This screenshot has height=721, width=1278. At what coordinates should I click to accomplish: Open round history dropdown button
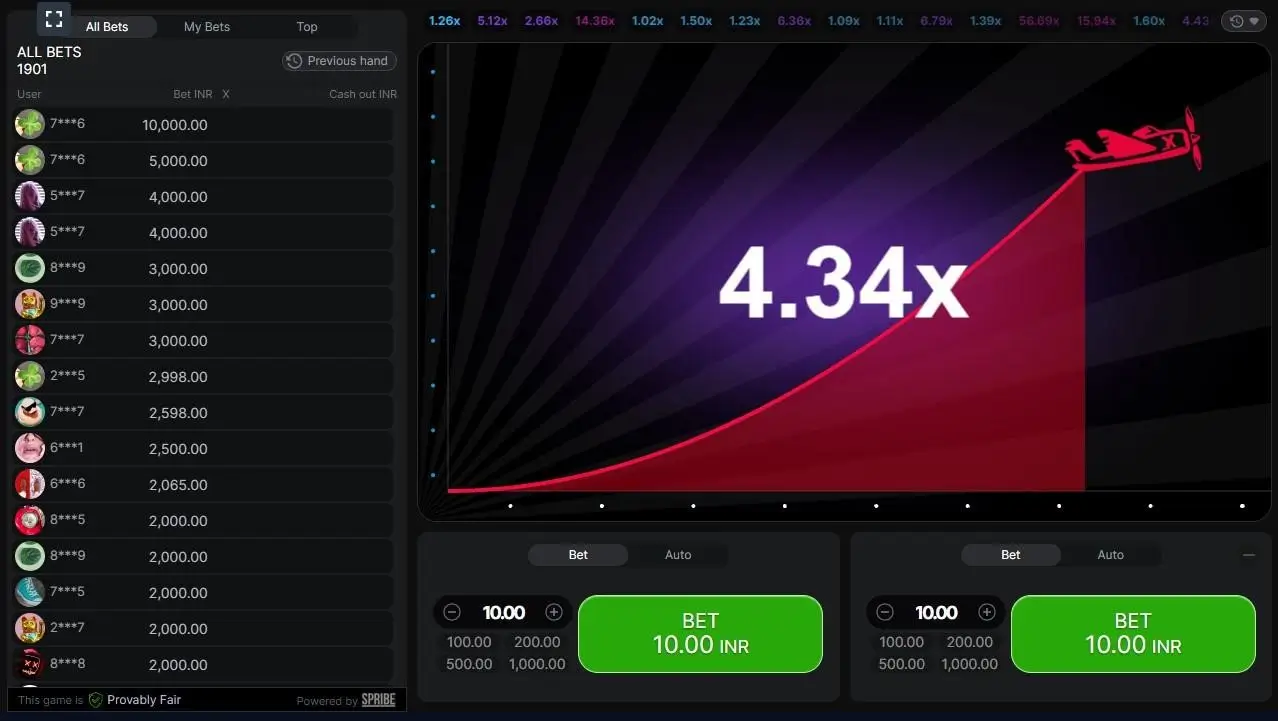pyautogui.click(x=1244, y=21)
